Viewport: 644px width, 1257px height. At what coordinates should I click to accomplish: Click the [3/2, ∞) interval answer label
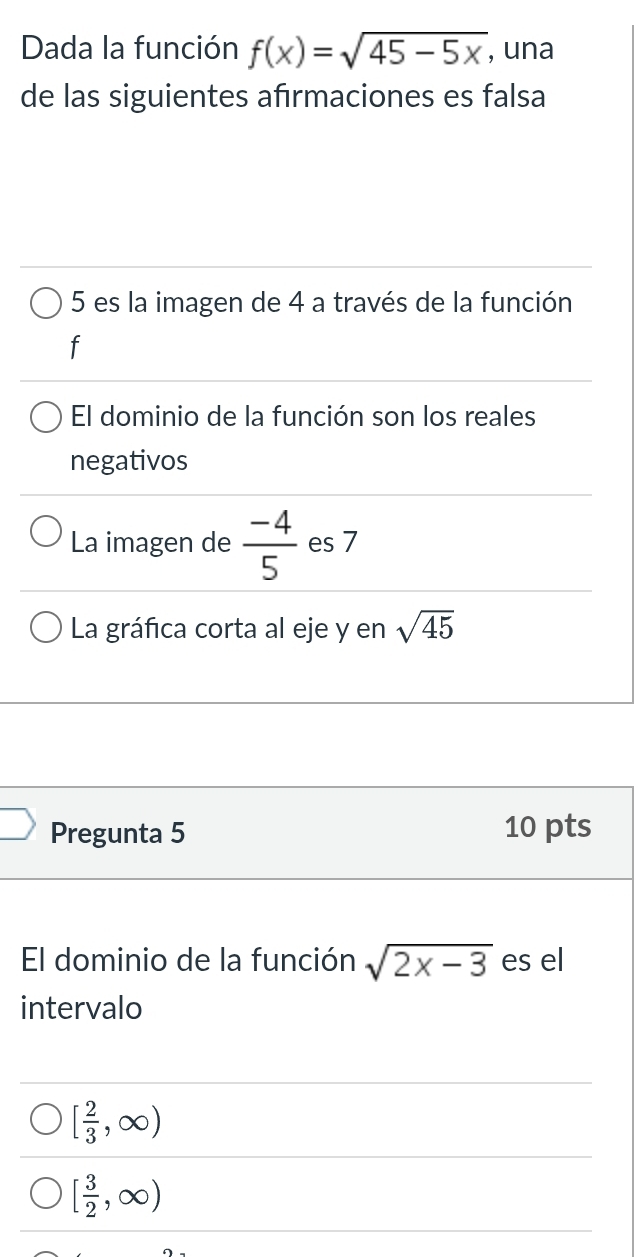117,1192
